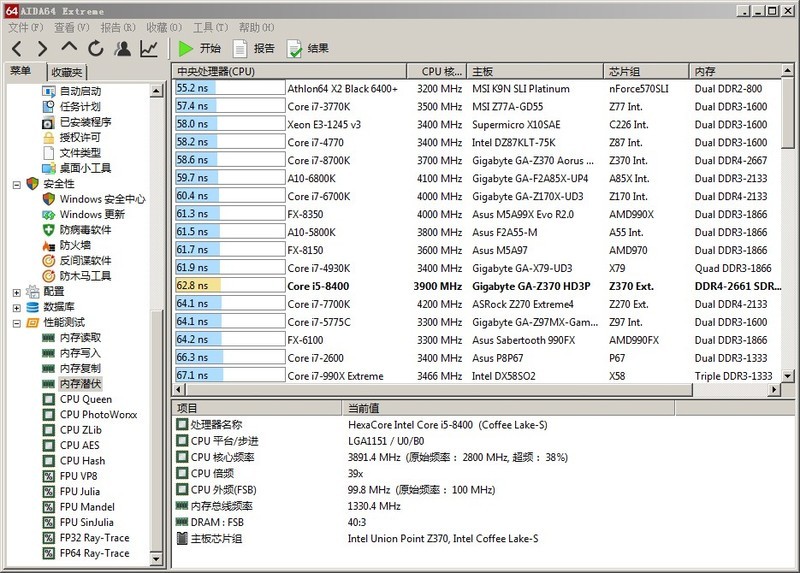Select 授权许可 lock icon
This screenshot has height=573, width=800.
click(48, 138)
